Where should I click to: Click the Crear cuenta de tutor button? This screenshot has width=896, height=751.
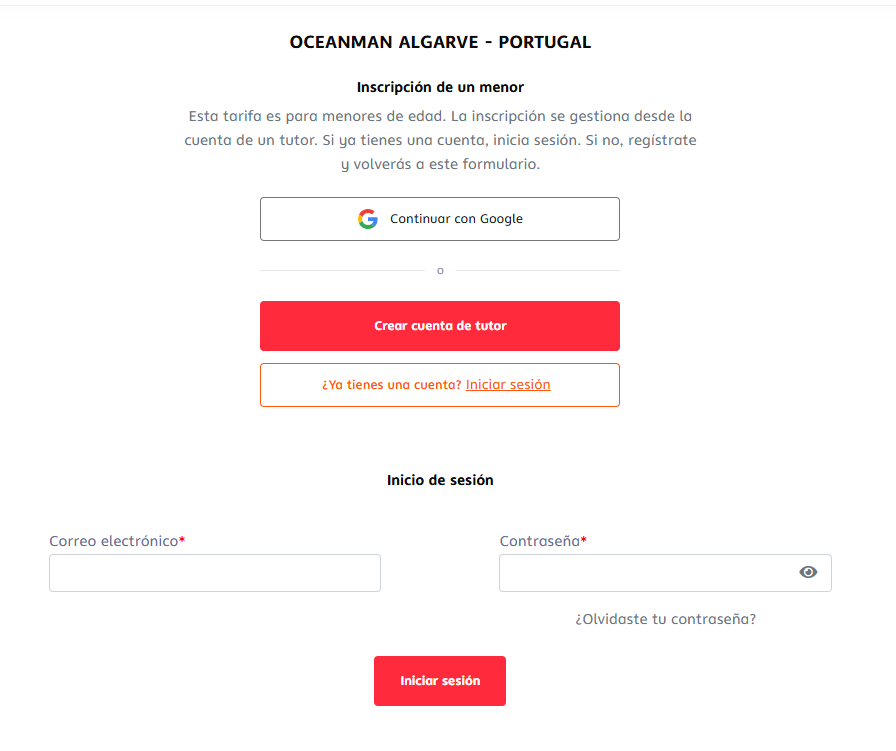coord(440,326)
